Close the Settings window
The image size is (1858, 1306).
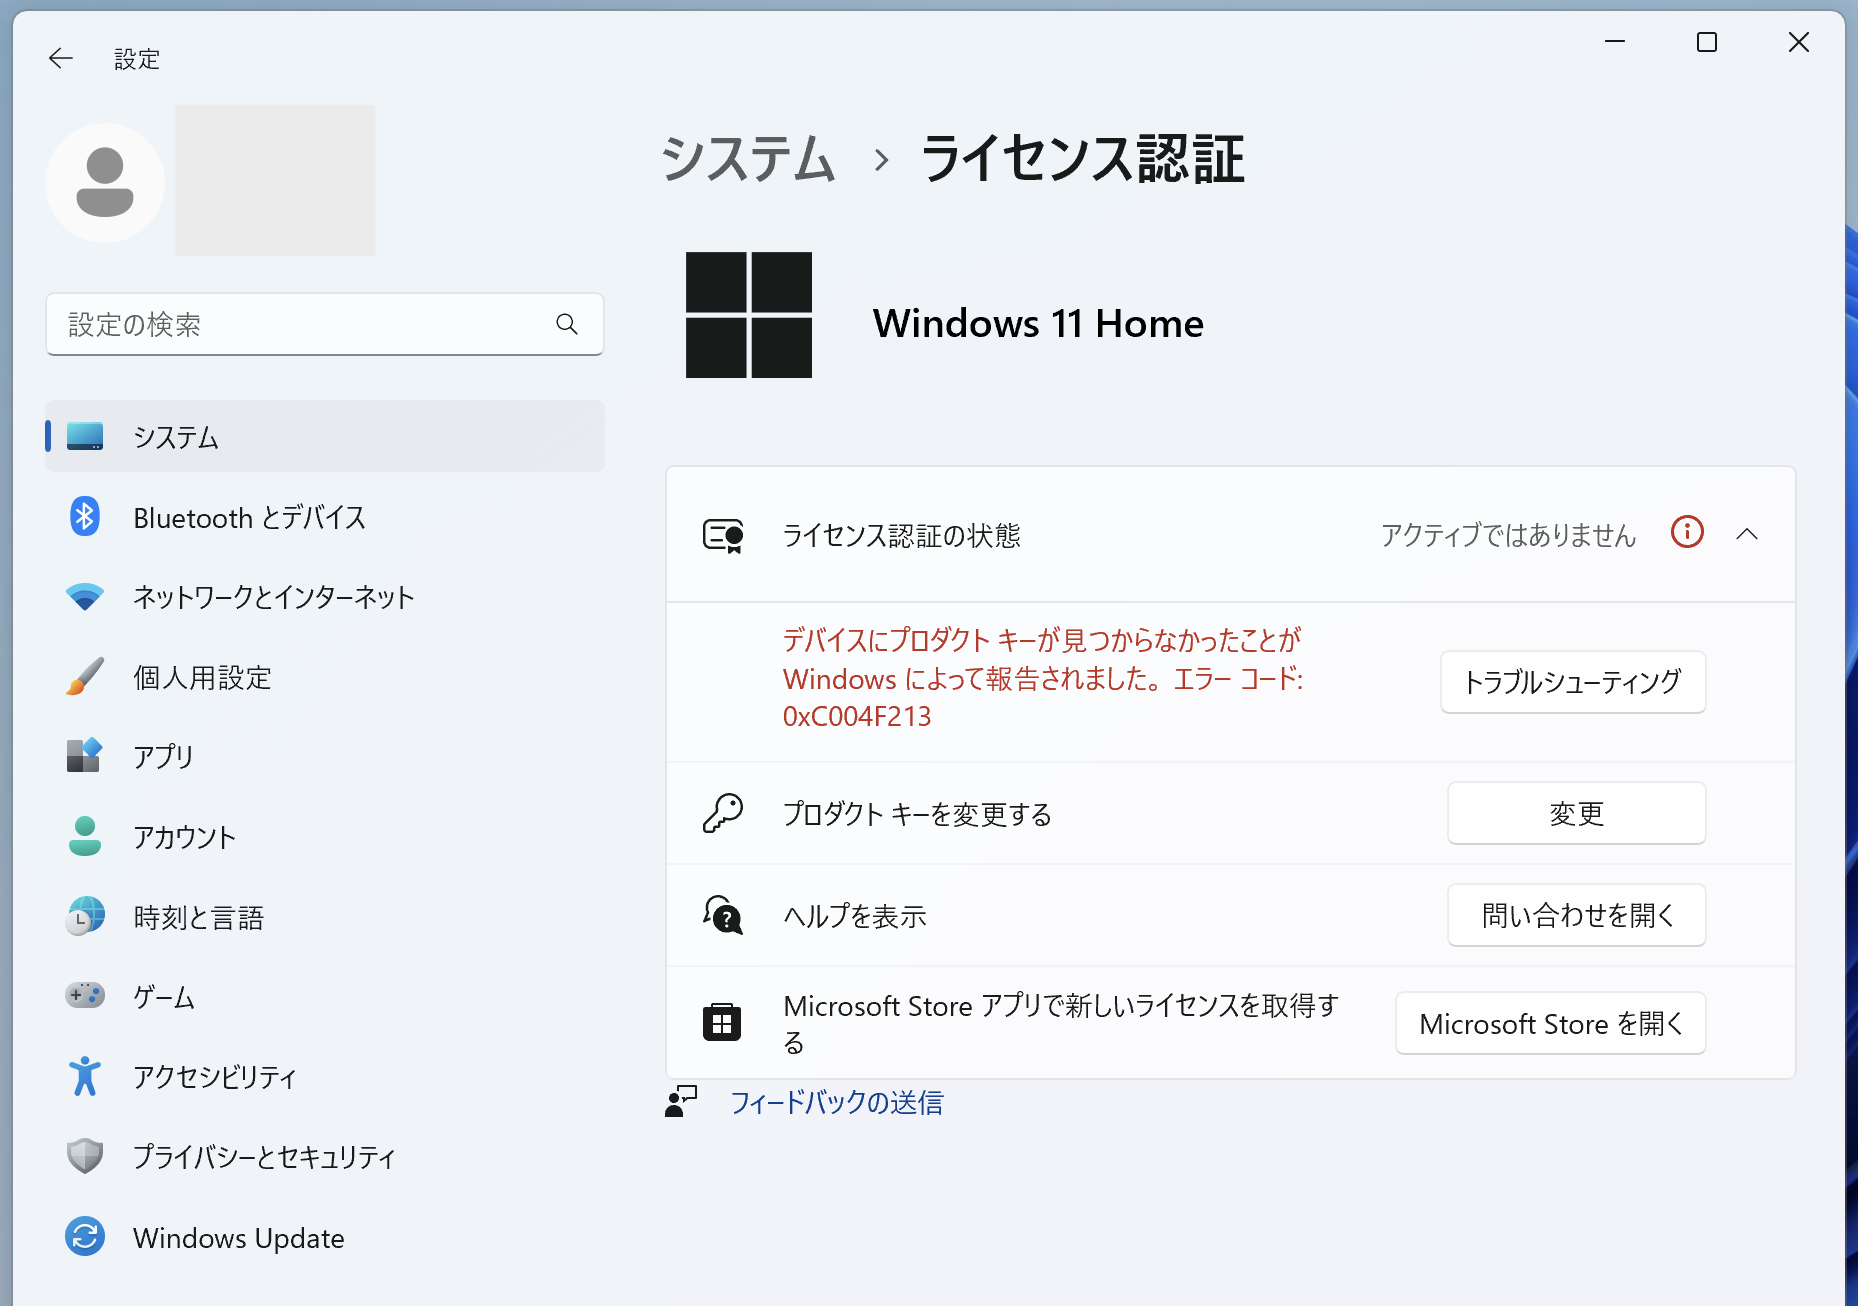pyautogui.click(x=1799, y=42)
